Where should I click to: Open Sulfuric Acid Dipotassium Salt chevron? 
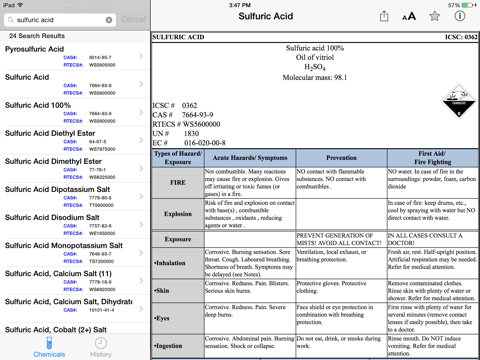141,196
